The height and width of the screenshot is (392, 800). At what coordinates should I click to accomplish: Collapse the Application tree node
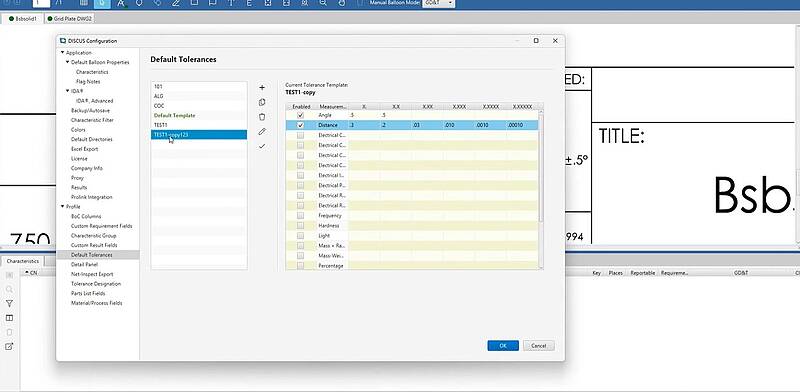point(63,53)
